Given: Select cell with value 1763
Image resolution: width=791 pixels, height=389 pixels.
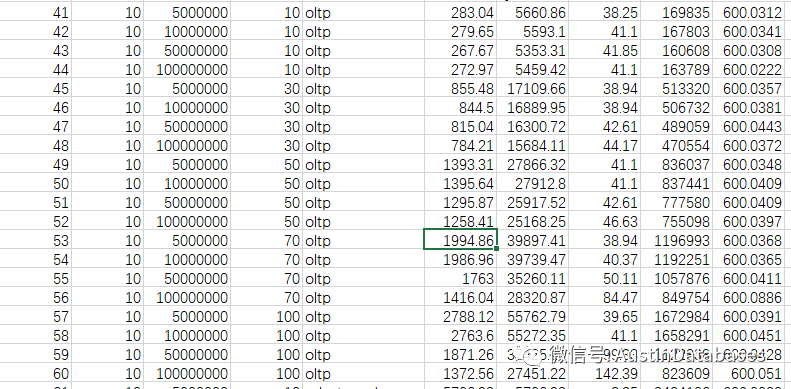Looking at the screenshot, I should 460,278.
